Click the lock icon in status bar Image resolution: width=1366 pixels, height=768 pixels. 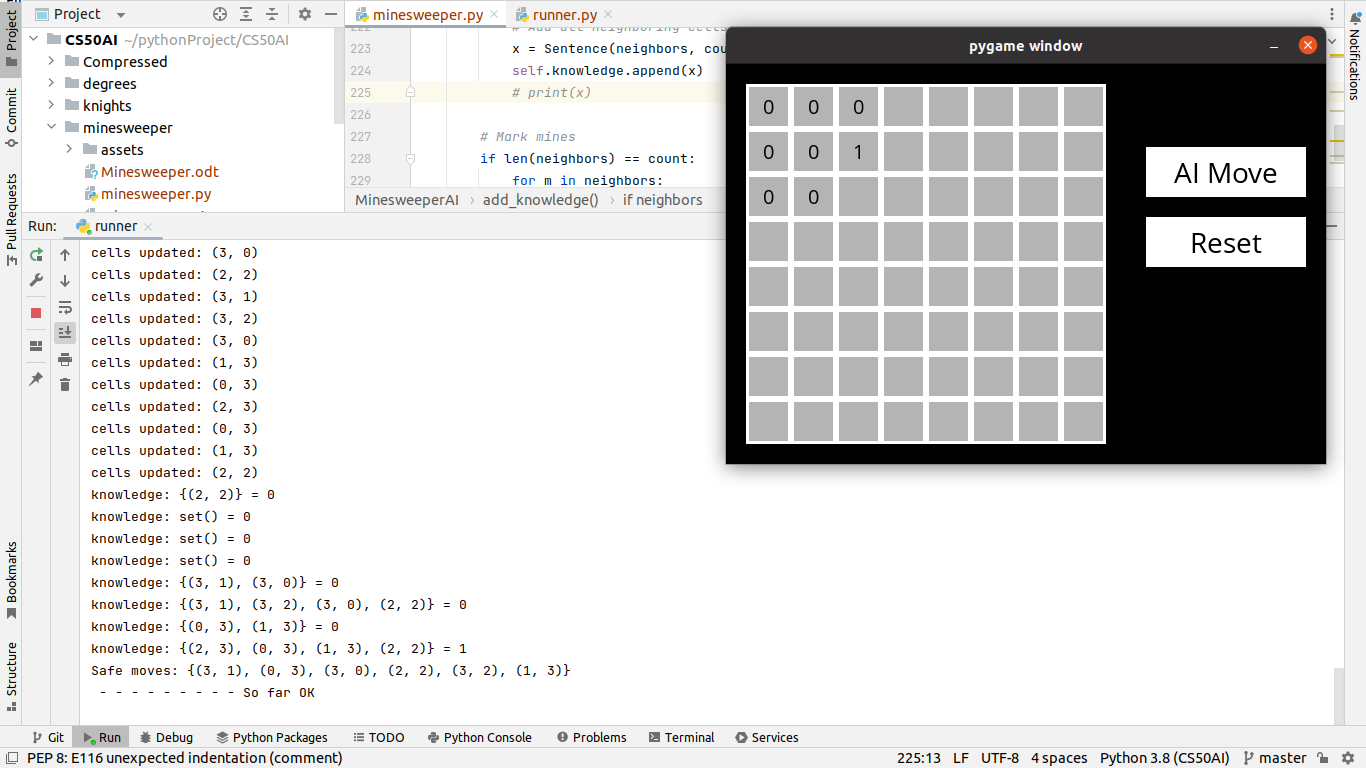click(1322, 758)
